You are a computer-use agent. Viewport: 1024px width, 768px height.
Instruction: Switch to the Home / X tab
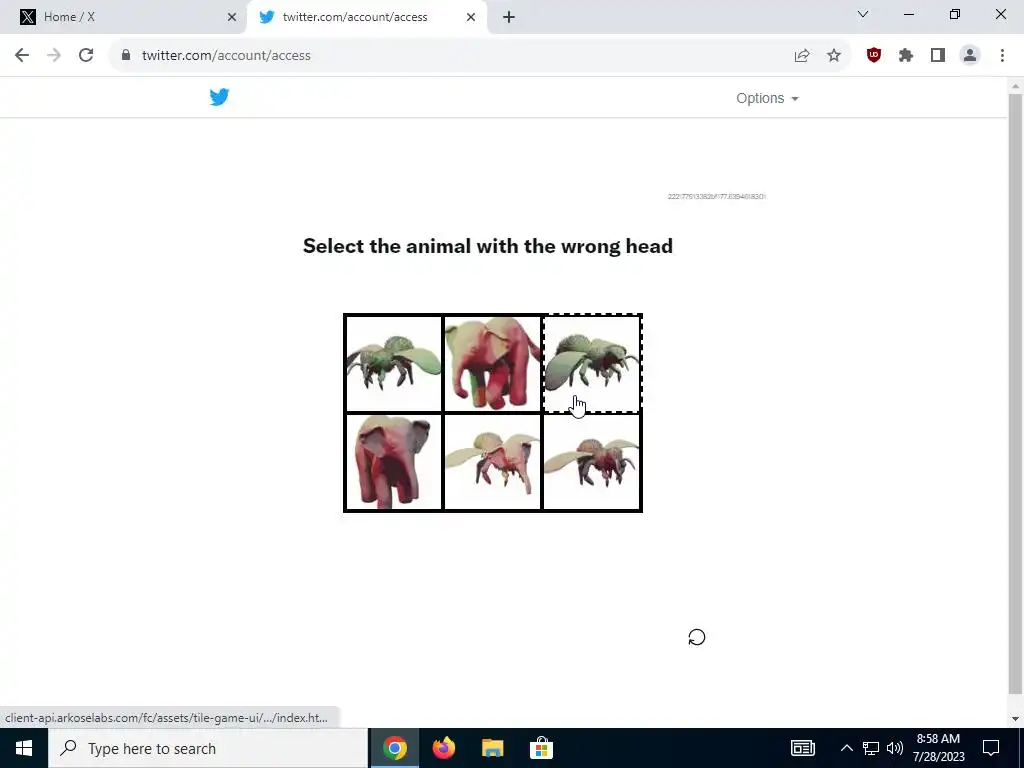pyautogui.click(x=124, y=17)
